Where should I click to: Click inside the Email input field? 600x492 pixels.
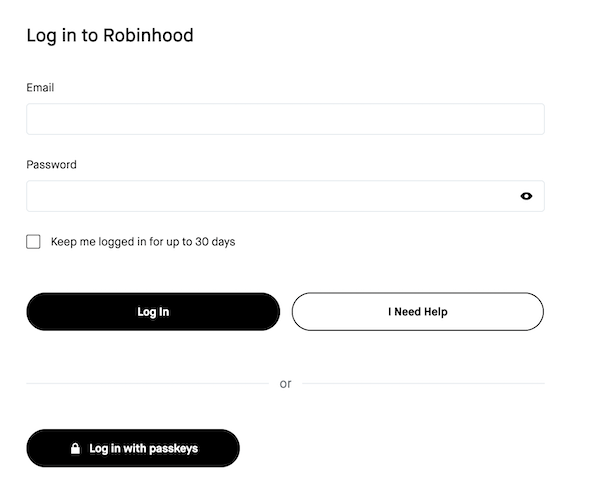[285, 119]
